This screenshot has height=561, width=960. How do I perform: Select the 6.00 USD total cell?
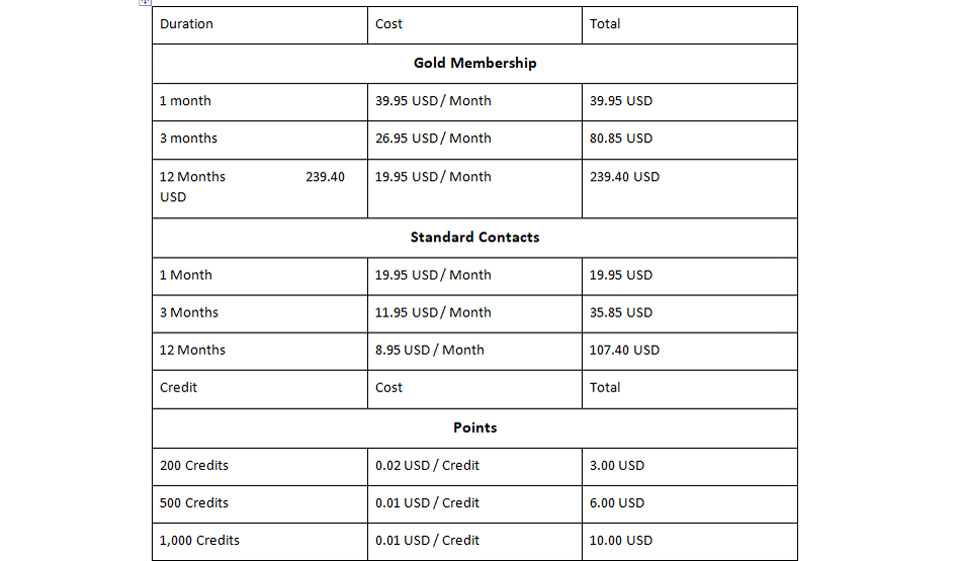tap(616, 503)
